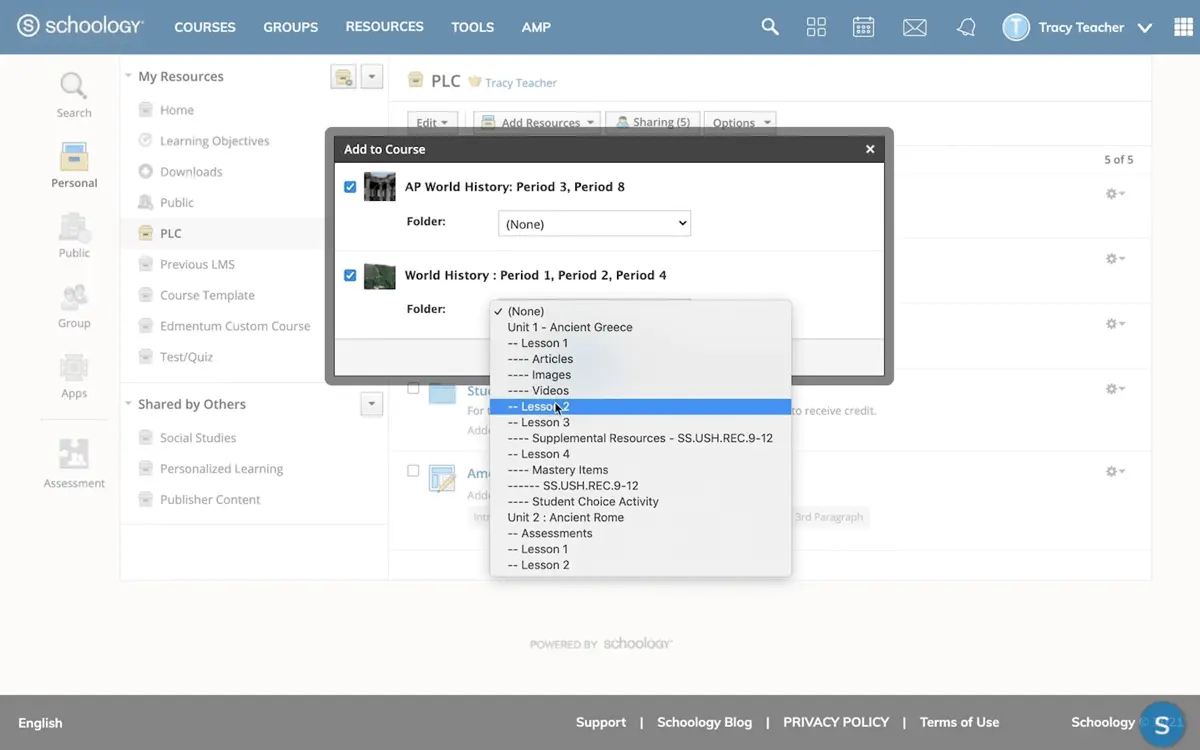Click the gear icon for the fourth resource row
Screen dimensions: 1200x750
(1115, 388)
